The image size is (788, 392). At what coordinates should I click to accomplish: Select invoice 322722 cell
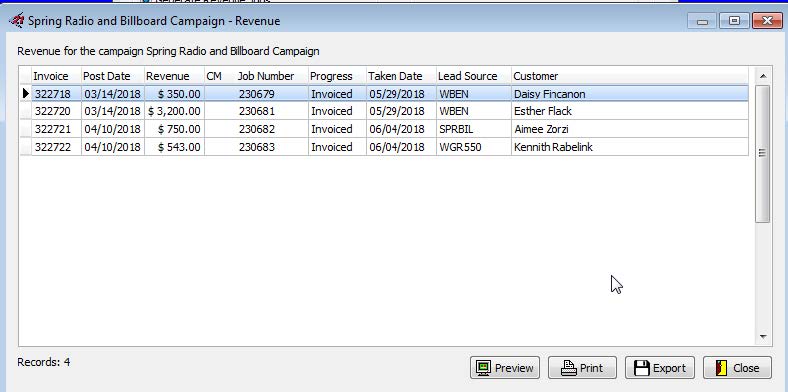(56, 147)
